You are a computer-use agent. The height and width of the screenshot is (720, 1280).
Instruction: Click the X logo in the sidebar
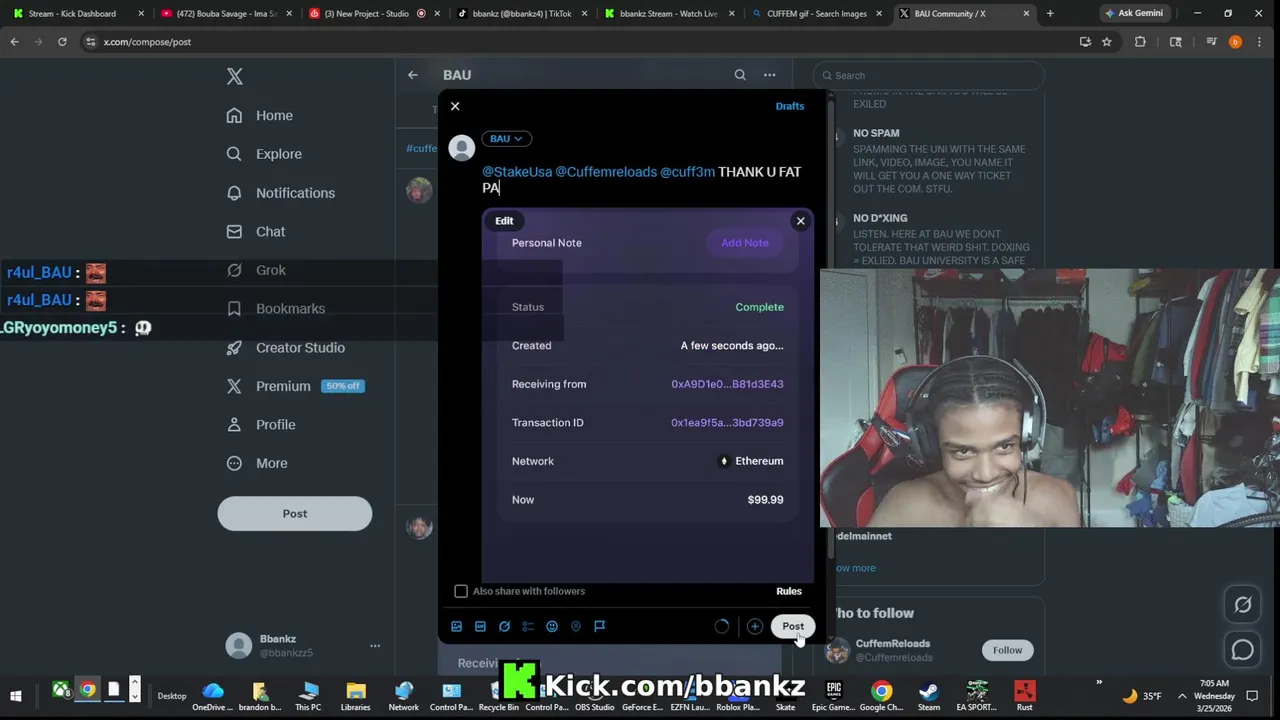click(234, 76)
